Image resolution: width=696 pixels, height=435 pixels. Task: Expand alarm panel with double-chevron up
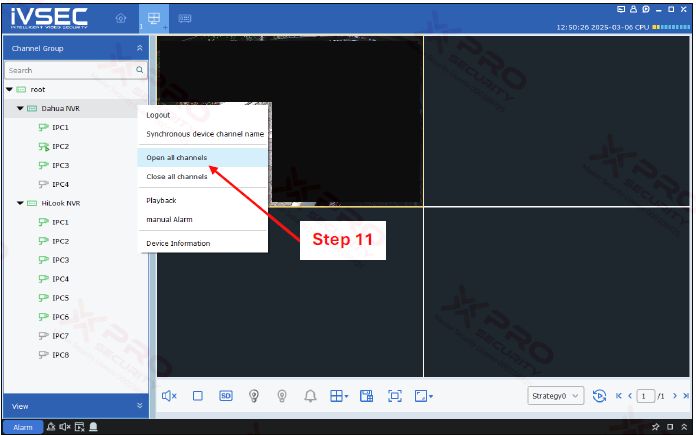click(x=684, y=427)
